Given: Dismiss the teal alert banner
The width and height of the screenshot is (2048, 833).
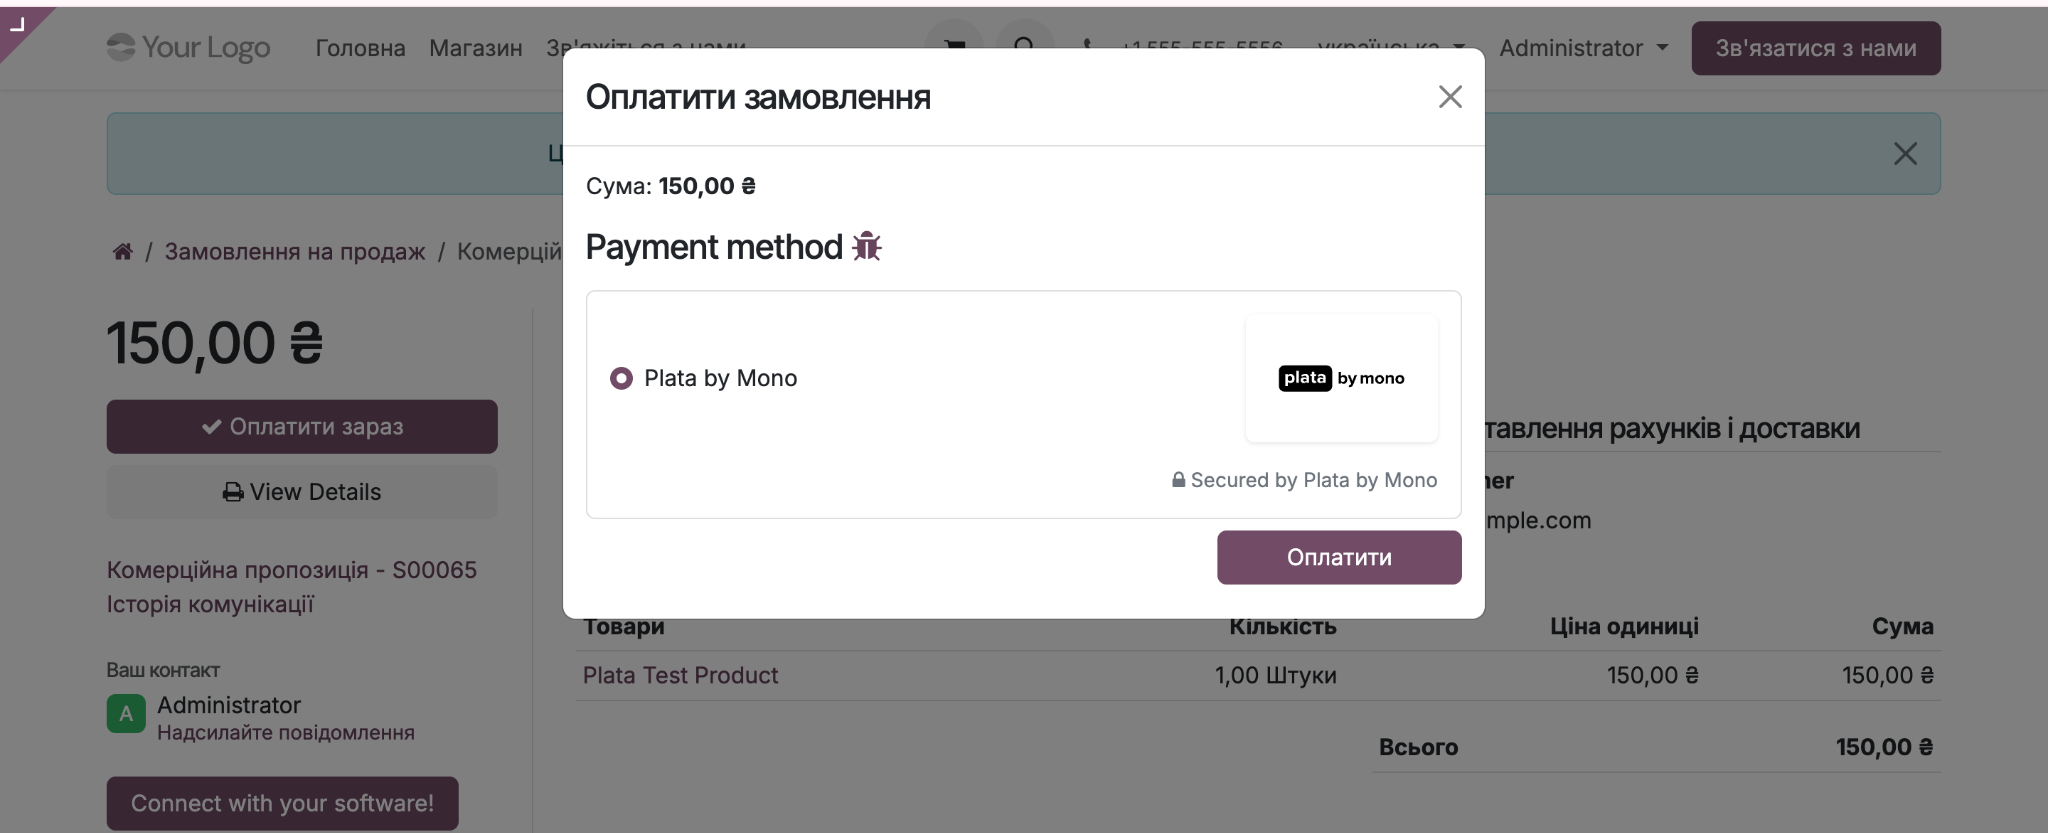Looking at the screenshot, I should (1905, 153).
